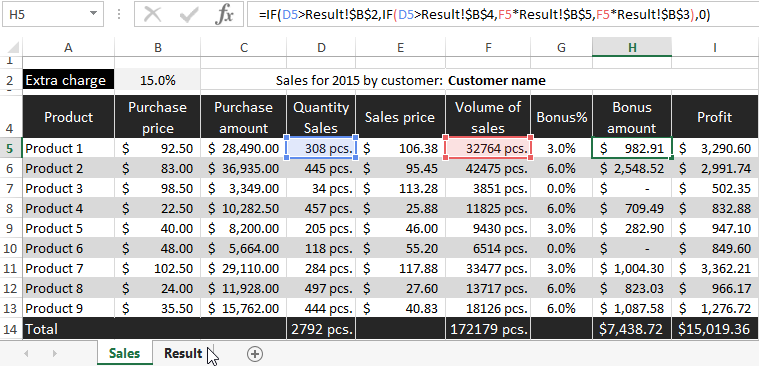Click the Bonus amount header cell
Viewport: 759px width, 366px height.
pos(632,117)
